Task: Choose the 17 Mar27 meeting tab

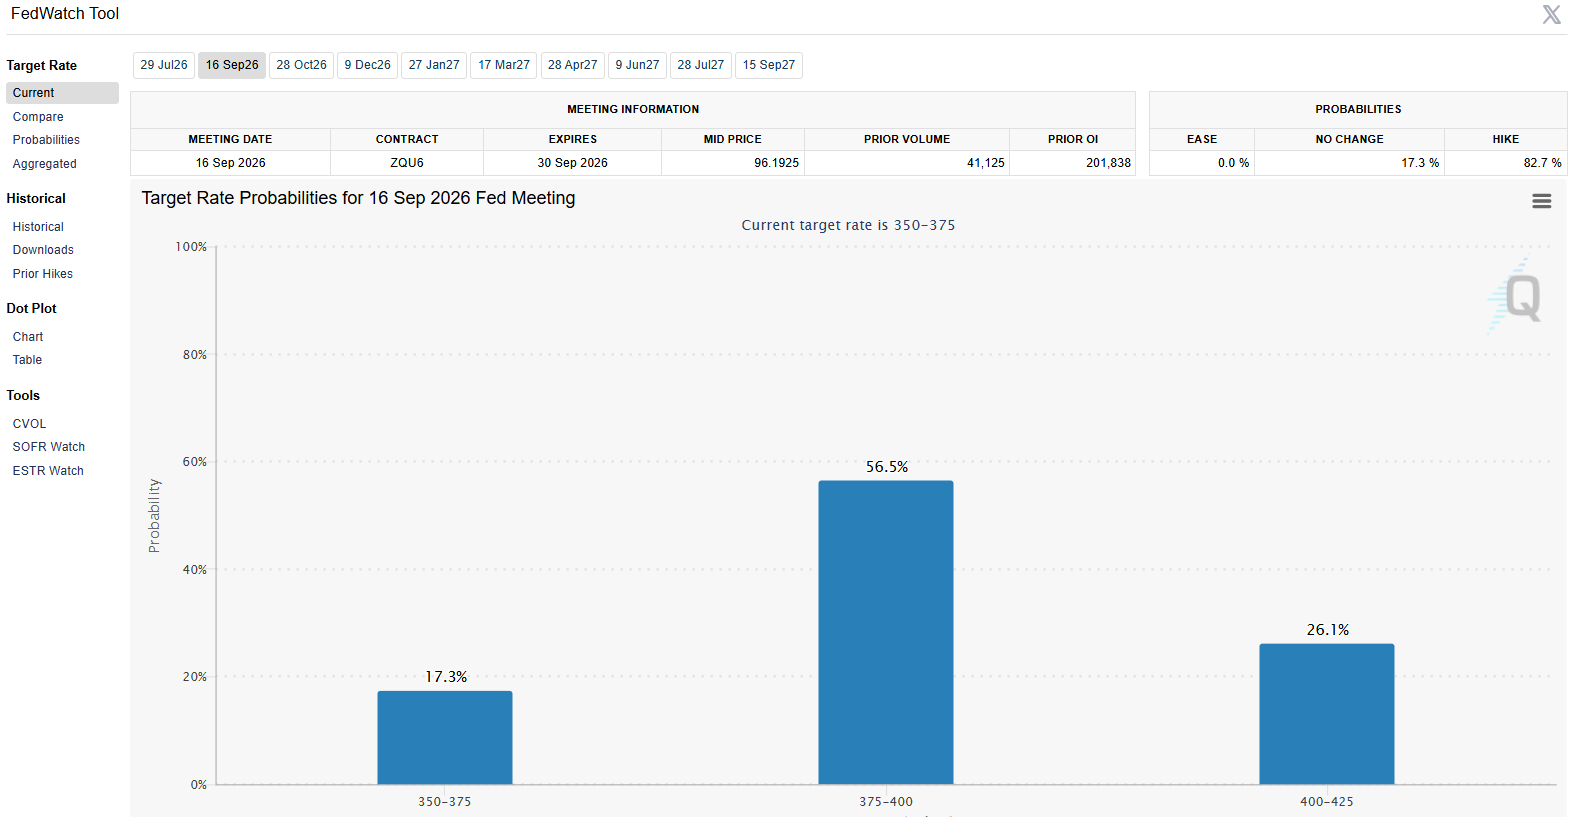Action: [x=503, y=65]
